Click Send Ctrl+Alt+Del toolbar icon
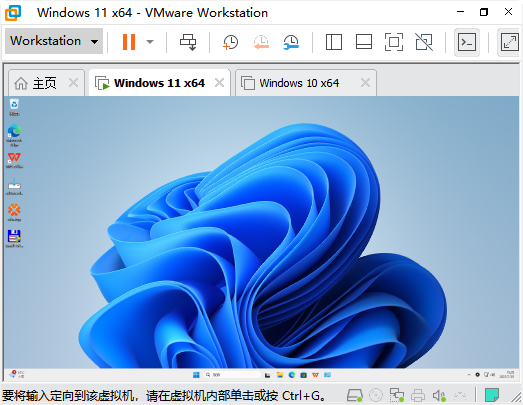Screen dimensions: 523x405 tap(188, 42)
